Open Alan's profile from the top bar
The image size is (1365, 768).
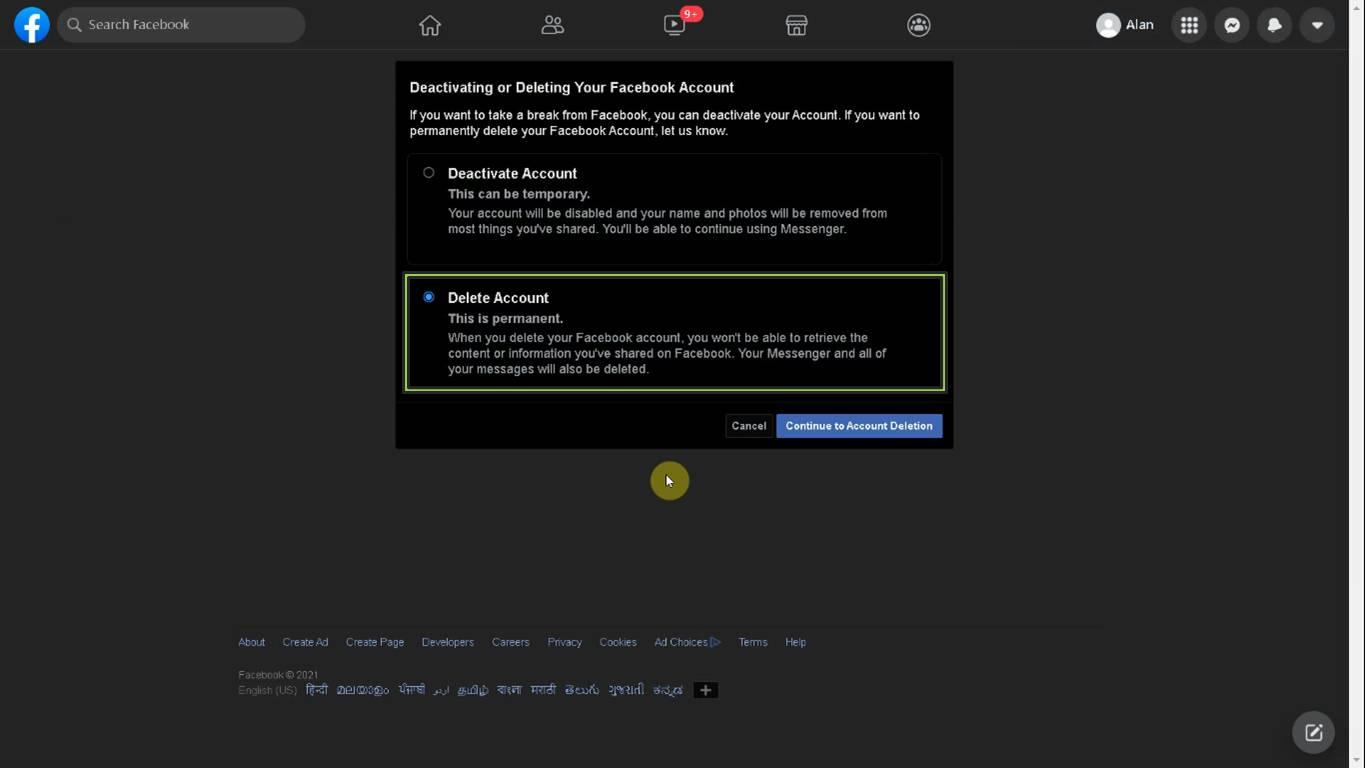1125,25
